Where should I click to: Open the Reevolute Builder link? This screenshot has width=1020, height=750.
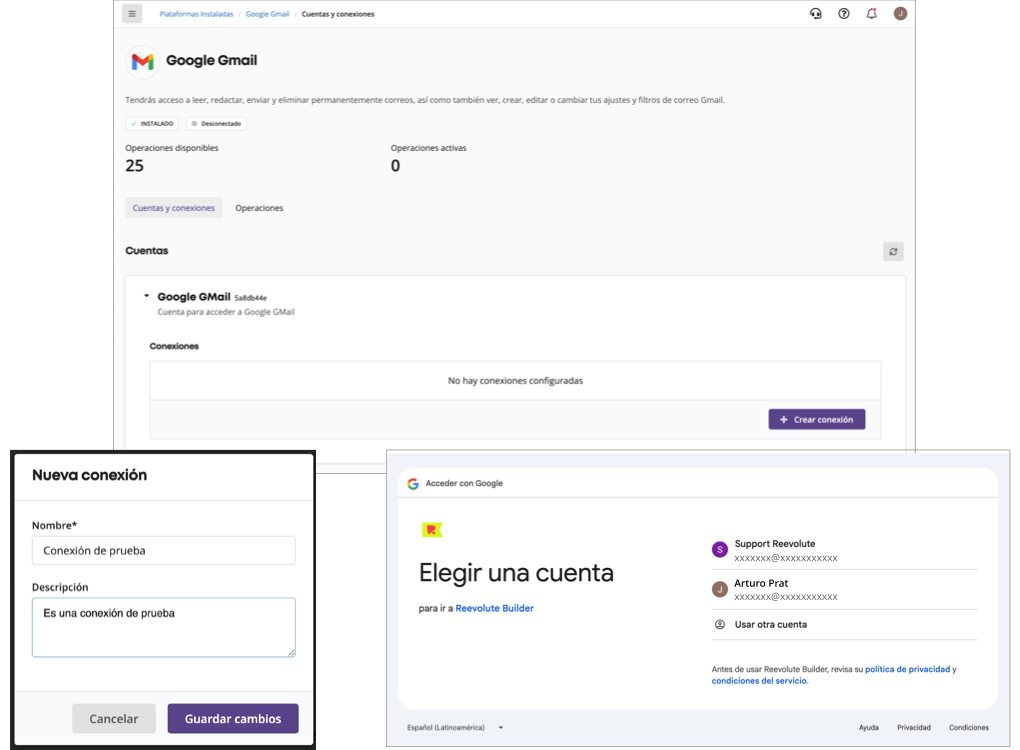click(x=494, y=608)
